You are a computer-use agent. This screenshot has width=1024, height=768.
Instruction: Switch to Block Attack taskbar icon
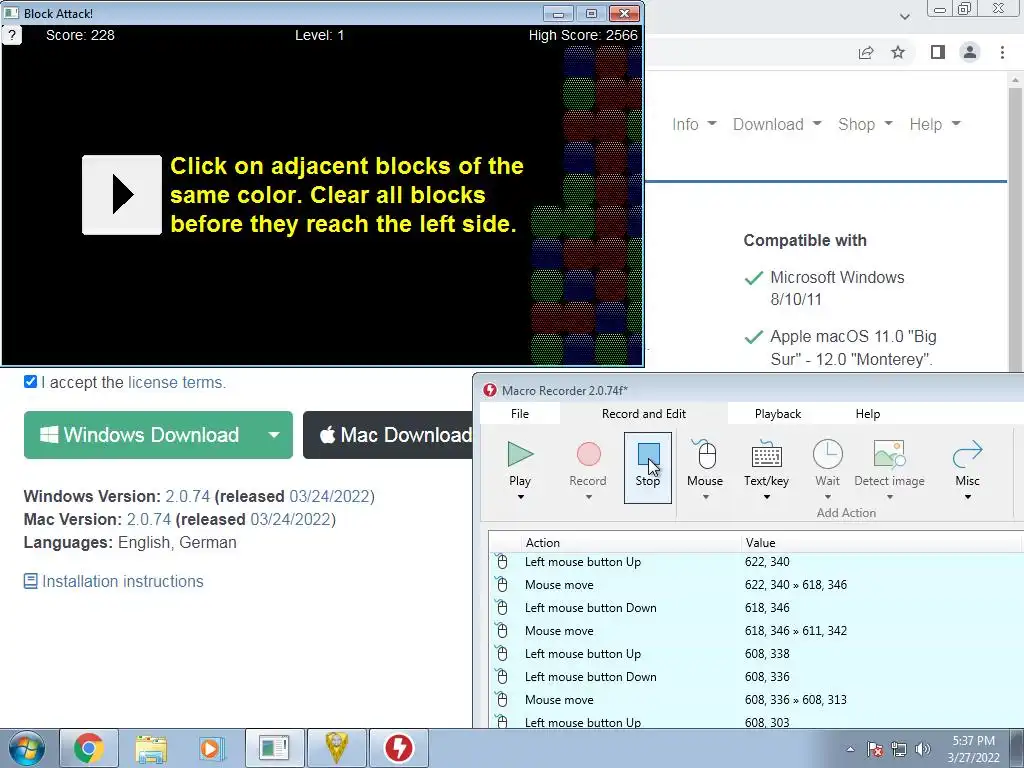pos(274,748)
